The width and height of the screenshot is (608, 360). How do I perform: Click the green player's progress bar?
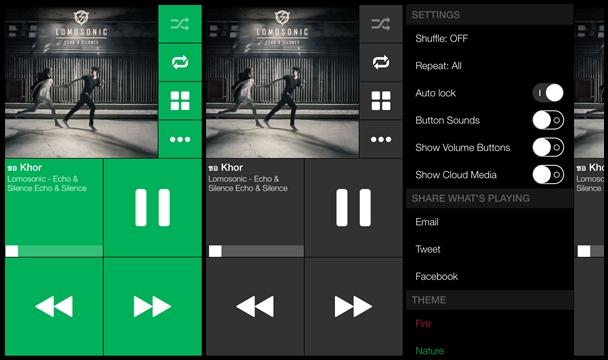54,251
